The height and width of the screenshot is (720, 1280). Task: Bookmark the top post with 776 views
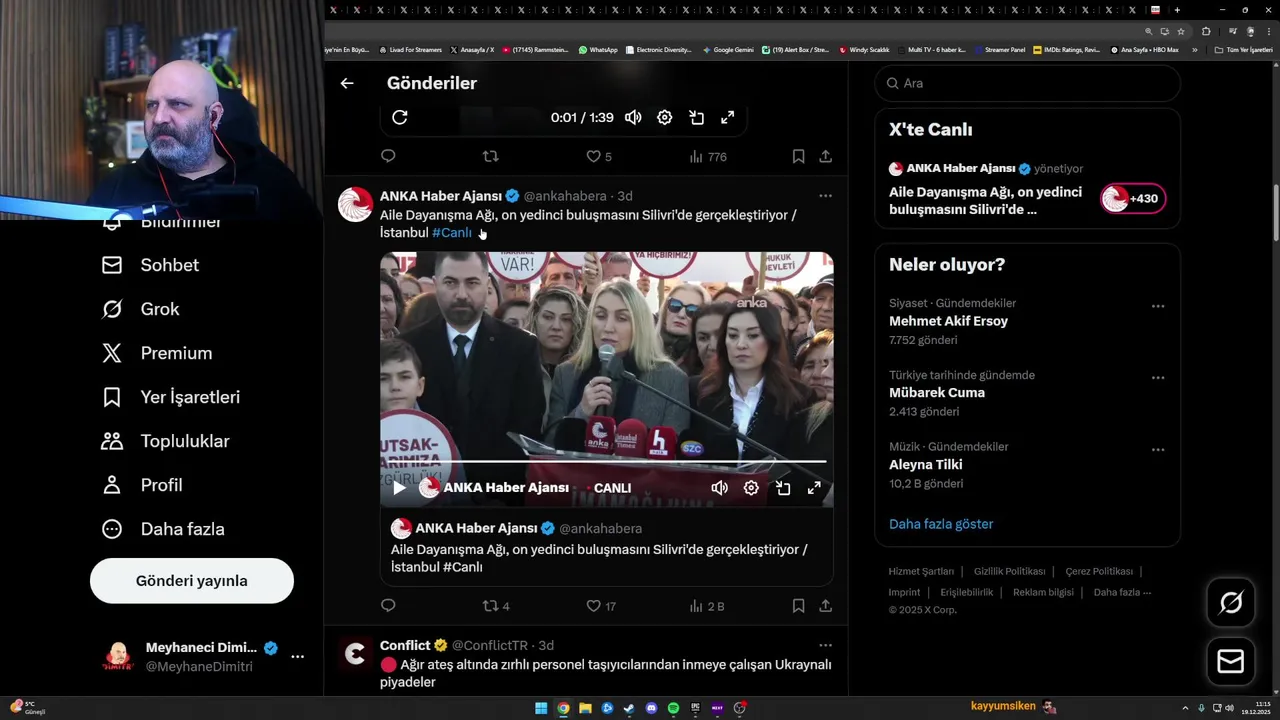798,156
